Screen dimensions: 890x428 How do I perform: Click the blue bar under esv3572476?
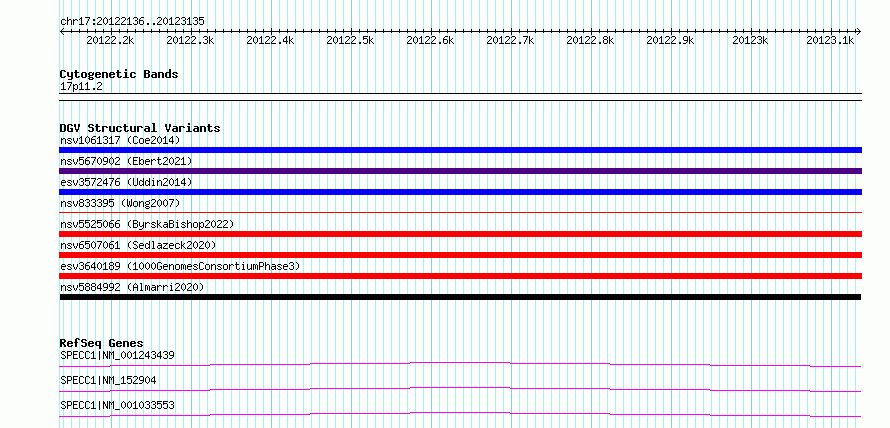click(460, 192)
